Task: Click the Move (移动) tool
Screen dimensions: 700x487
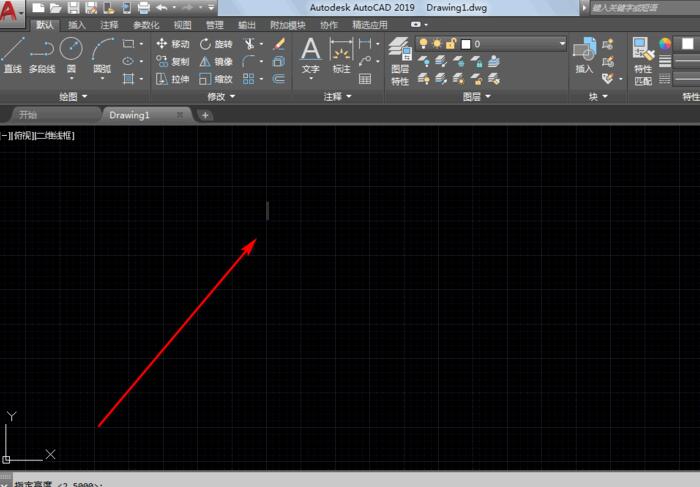Action: click(x=173, y=43)
